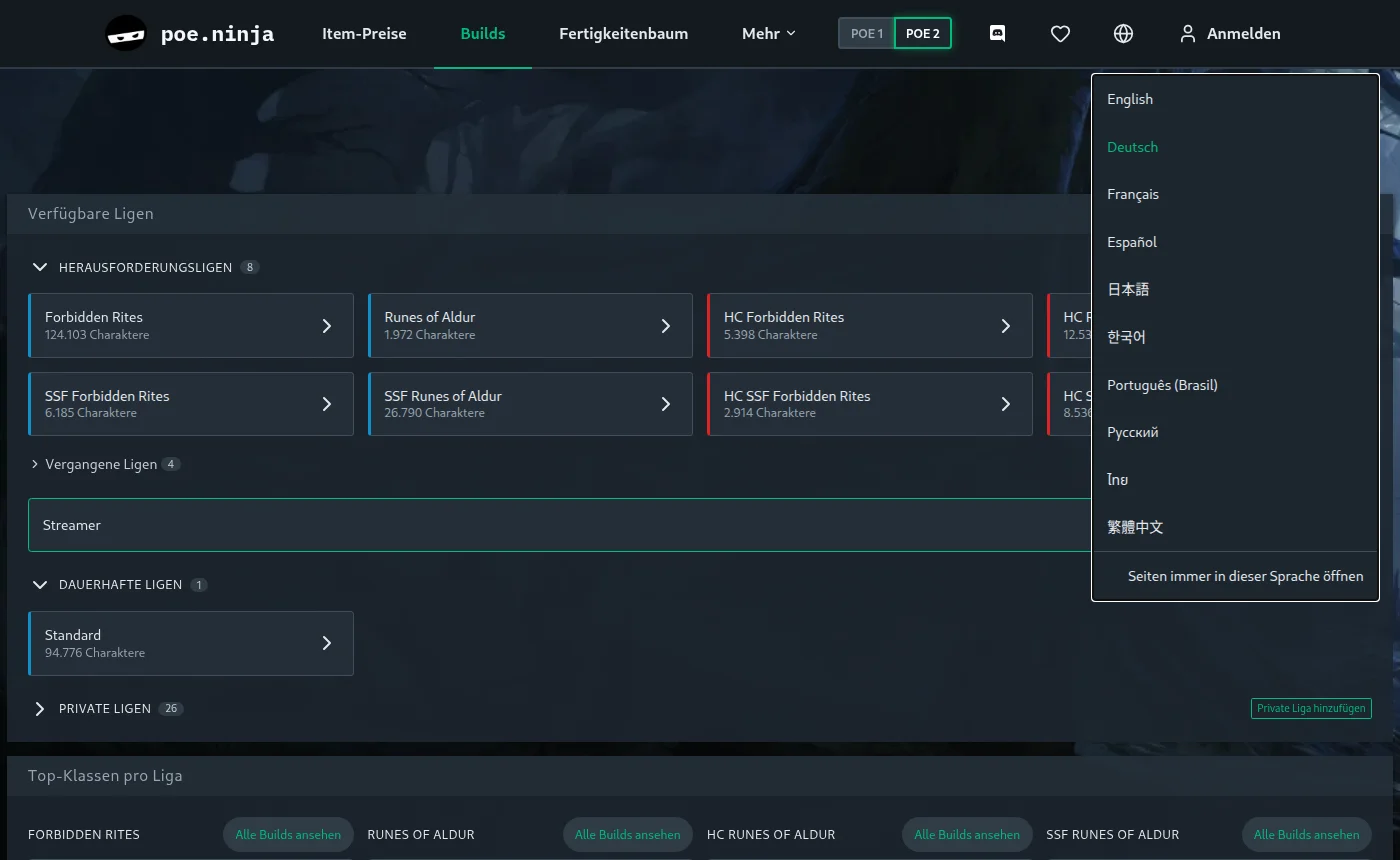Open the Fertigkeitenbaum tab
This screenshot has width=1400, height=860.
pos(624,34)
